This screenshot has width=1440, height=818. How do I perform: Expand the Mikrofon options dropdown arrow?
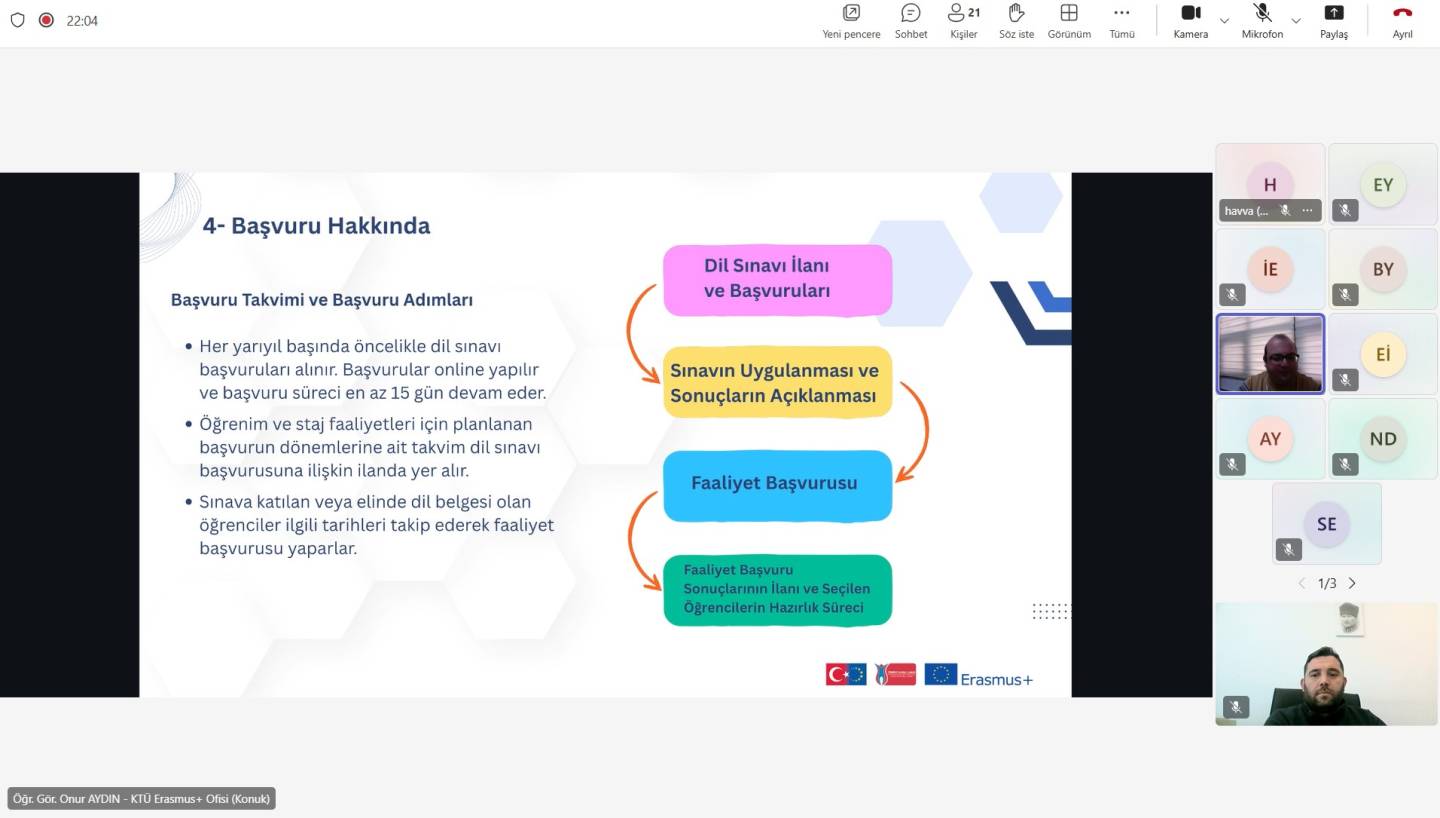click(1296, 21)
